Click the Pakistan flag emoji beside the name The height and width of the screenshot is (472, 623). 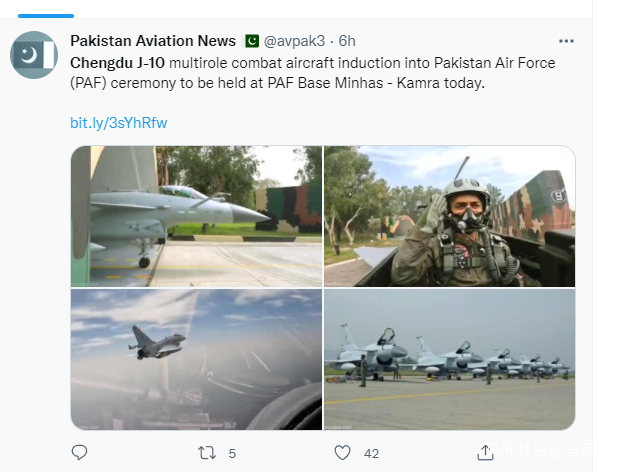tap(252, 41)
